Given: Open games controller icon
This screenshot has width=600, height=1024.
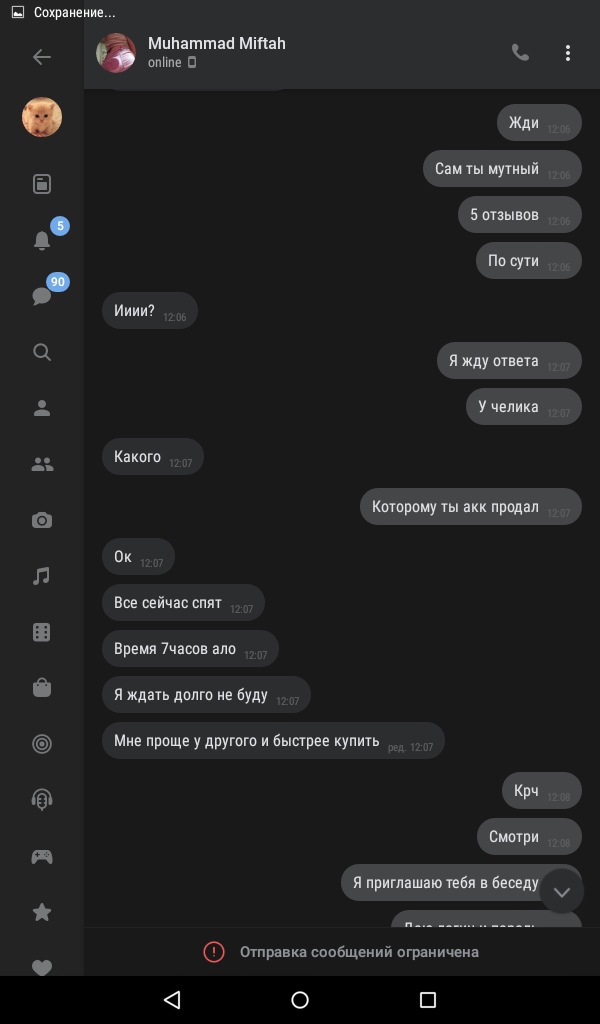Looking at the screenshot, I should tap(42, 856).
